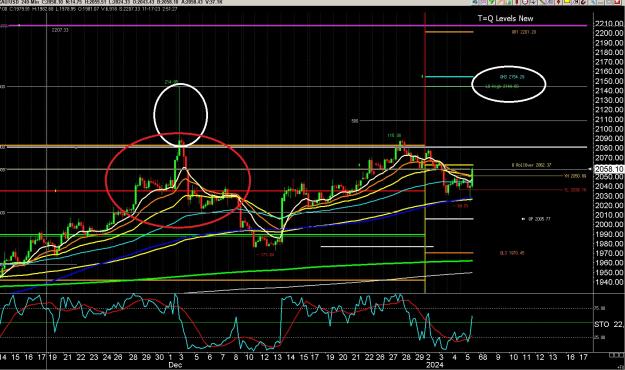Click the 2210.00 price axis label
Image resolution: width=625 pixels, height=370 pixels.
[x=609, y=24]
